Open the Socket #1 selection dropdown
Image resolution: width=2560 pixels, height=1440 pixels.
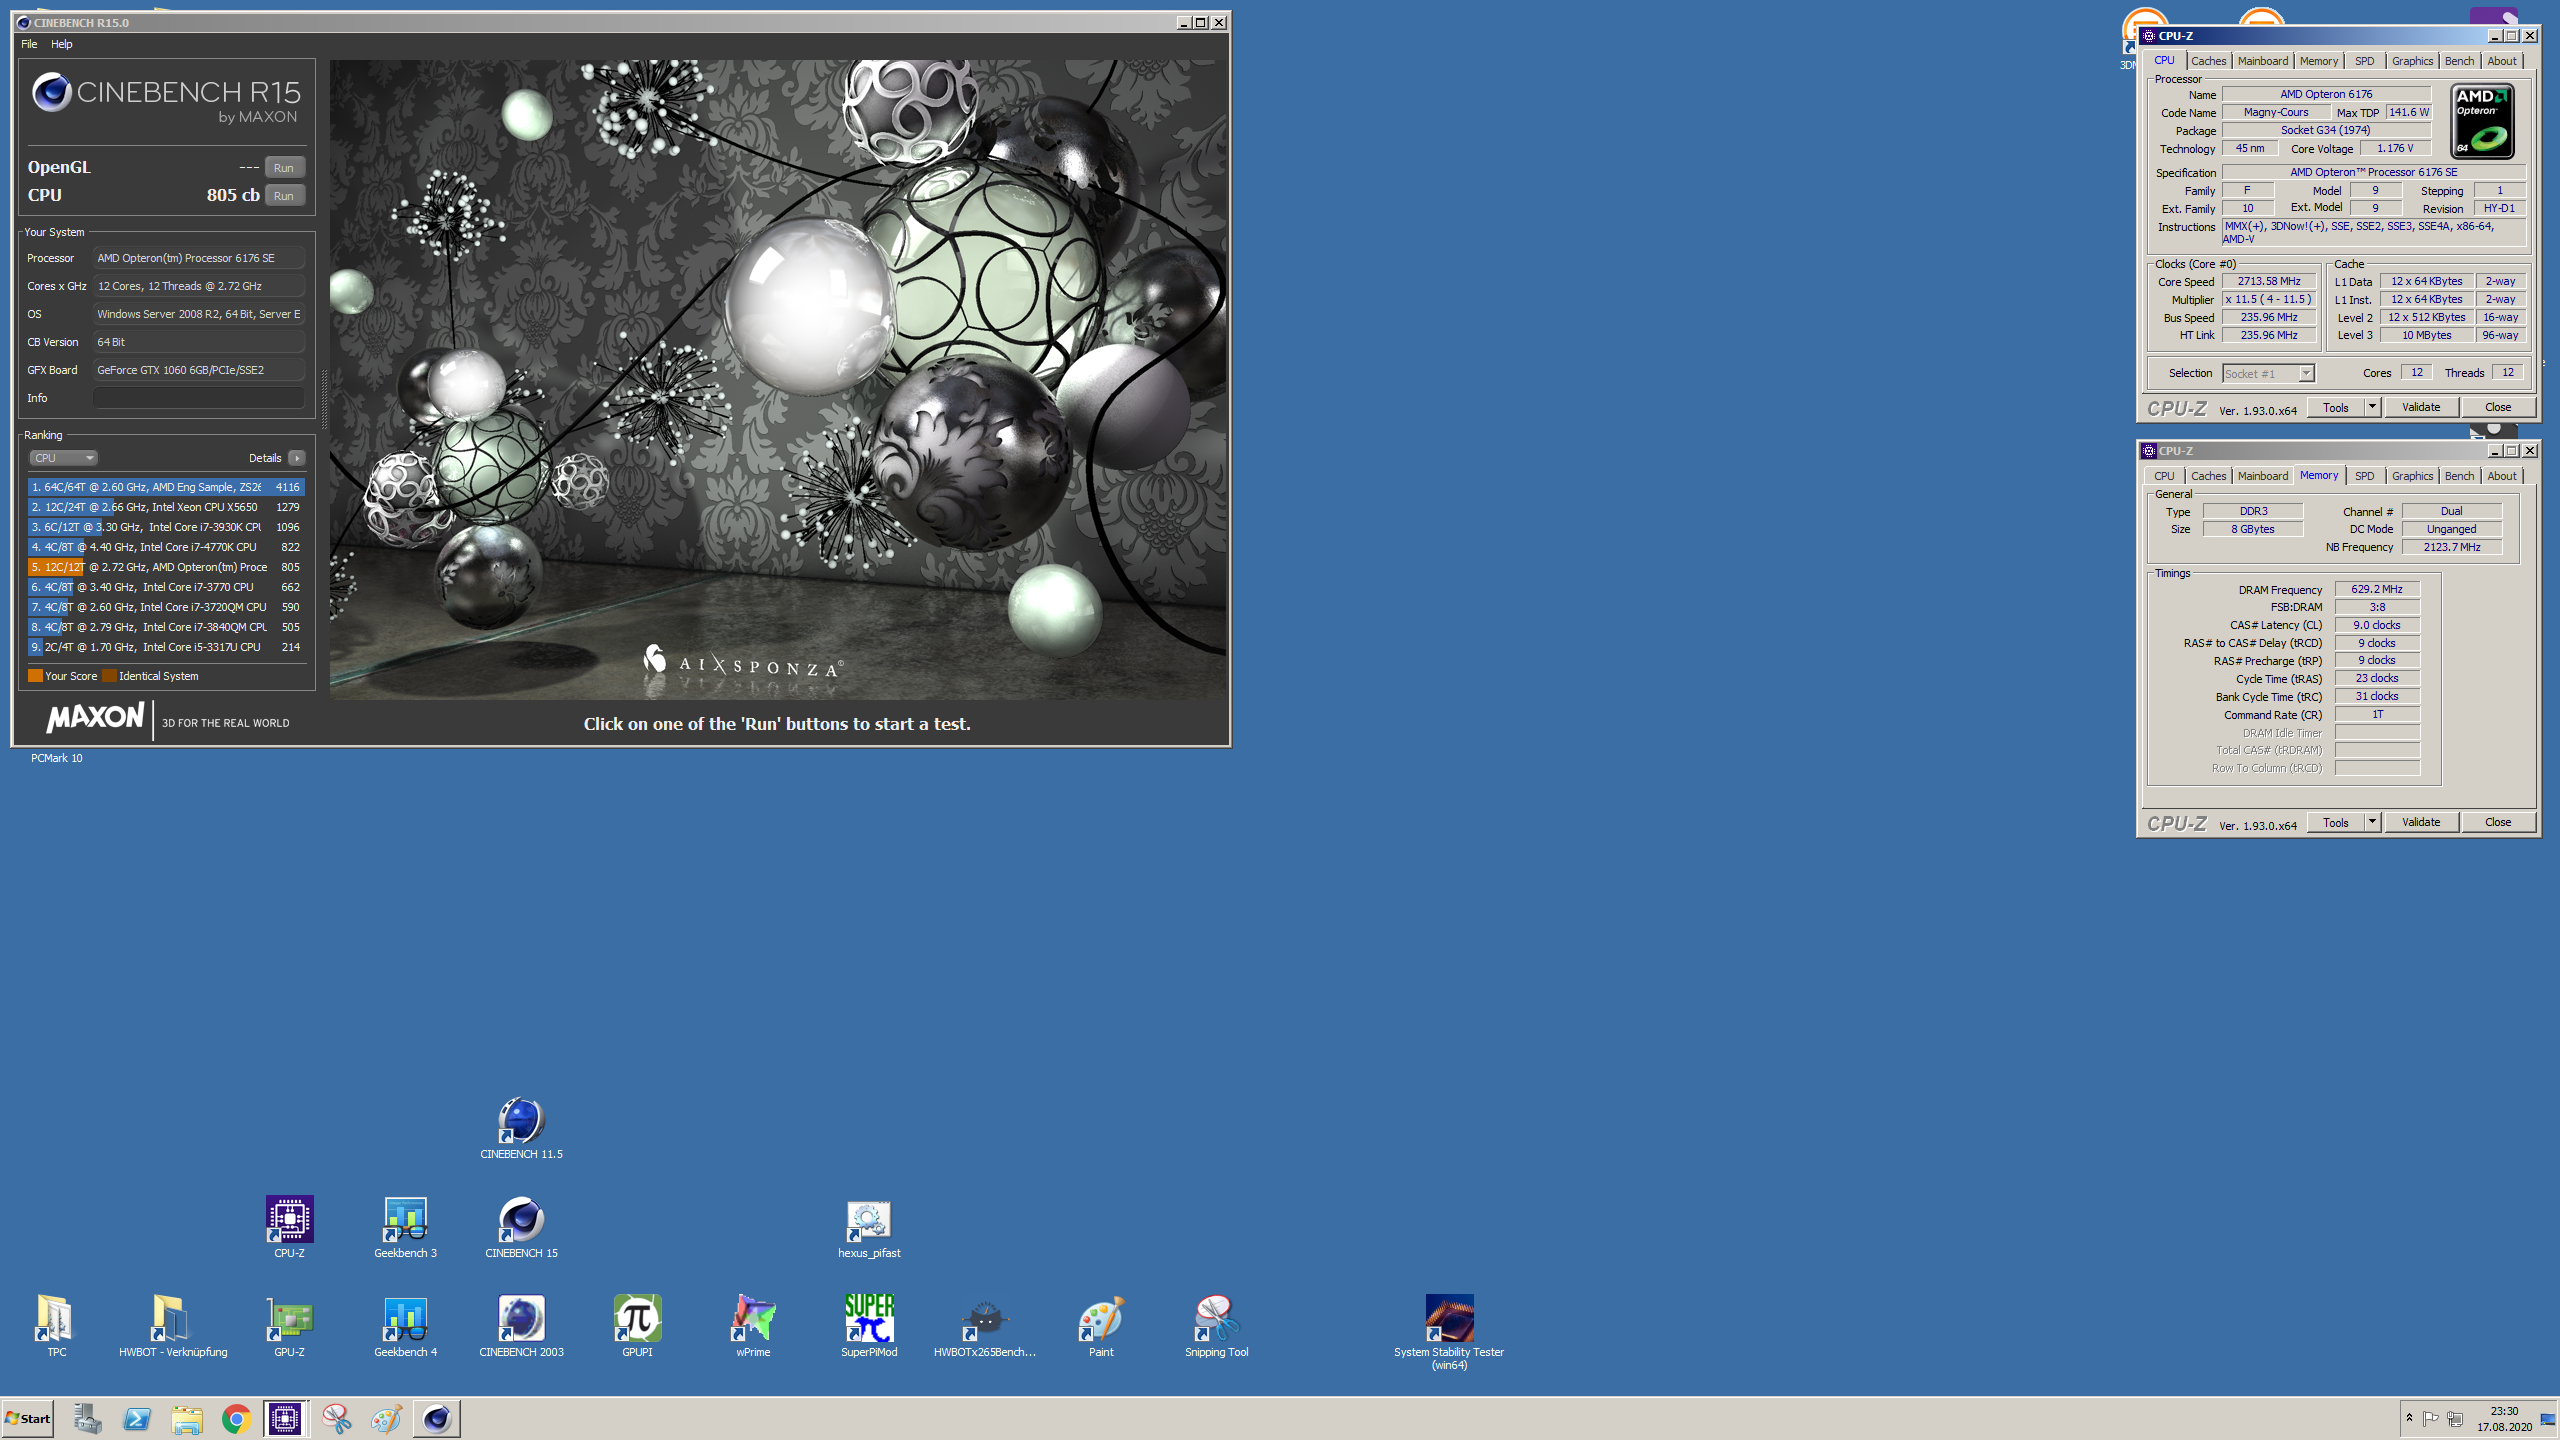pyautogui.click(x=2268, y=374)
